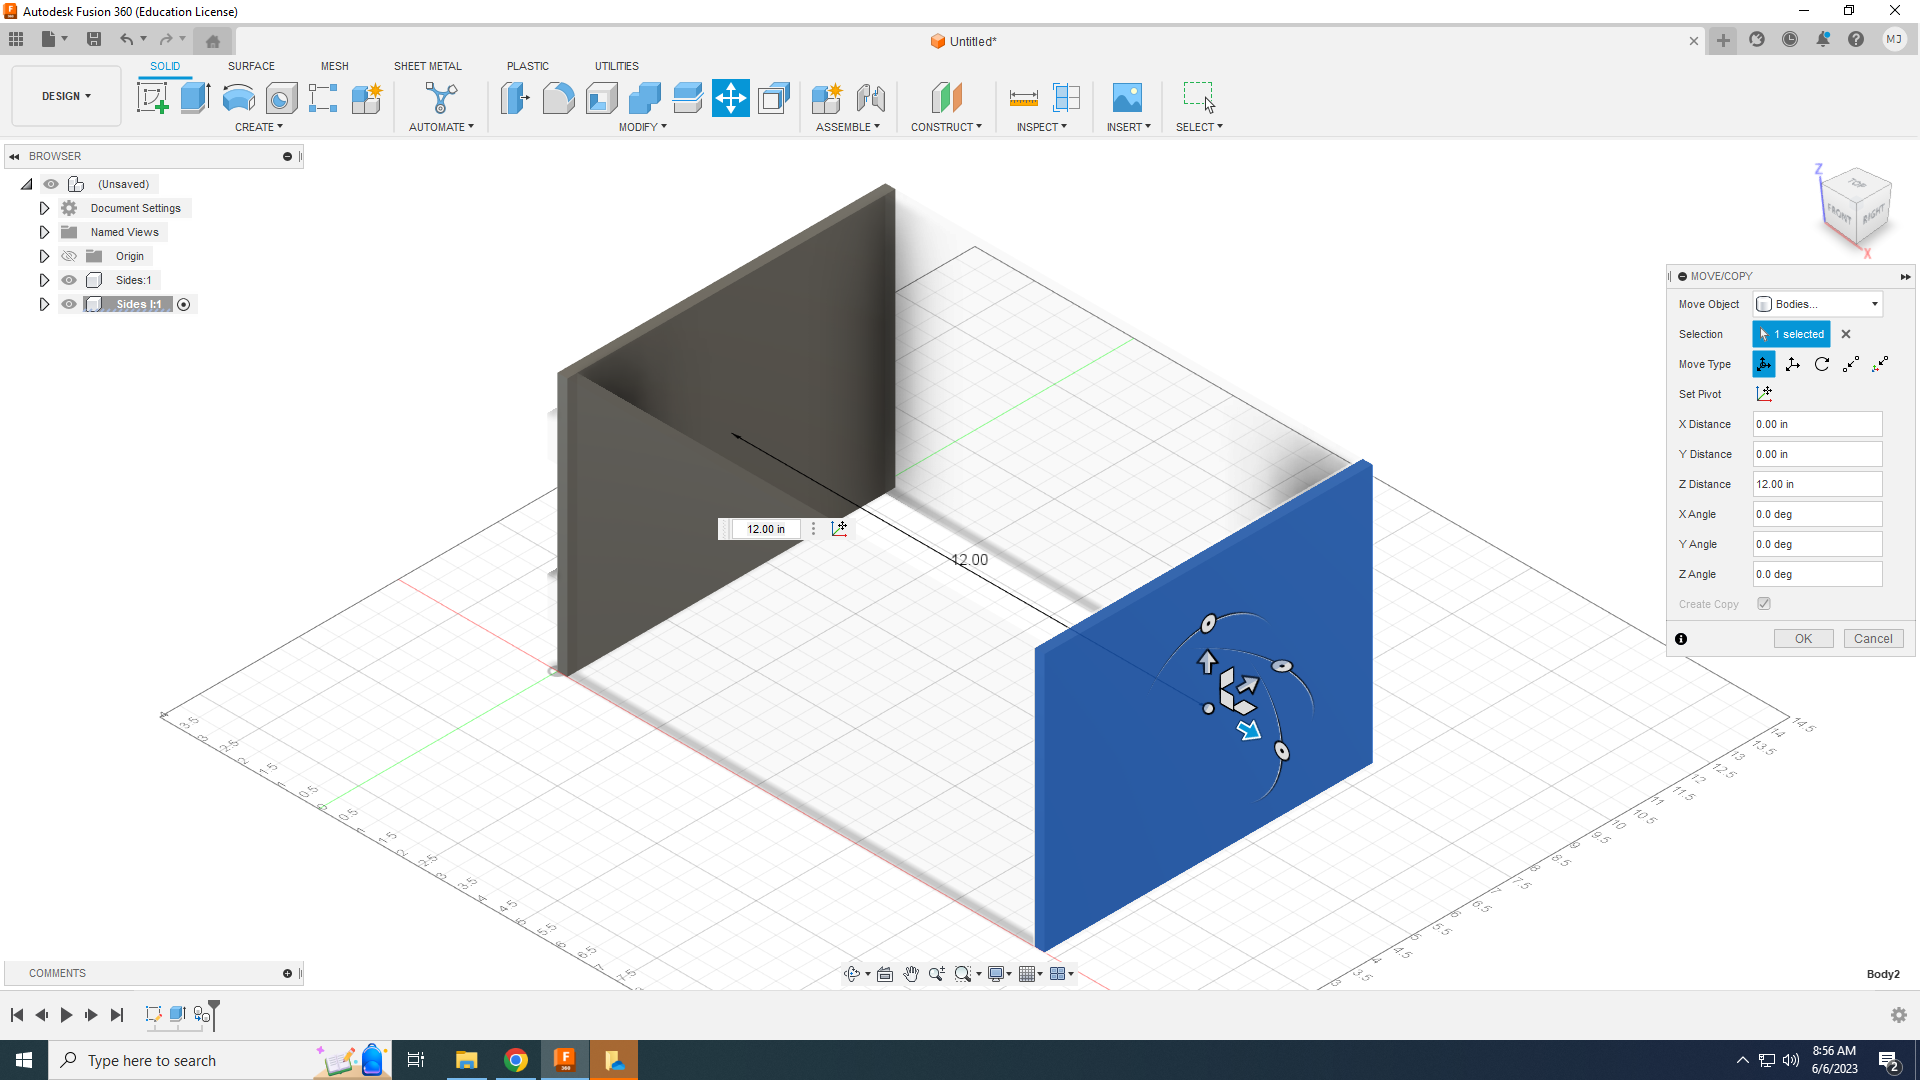This screenshot has width=1920, height=1080.
Task: Click the Joint tool in Assemble
Action: pyautogui.click(x=870, y=98)
